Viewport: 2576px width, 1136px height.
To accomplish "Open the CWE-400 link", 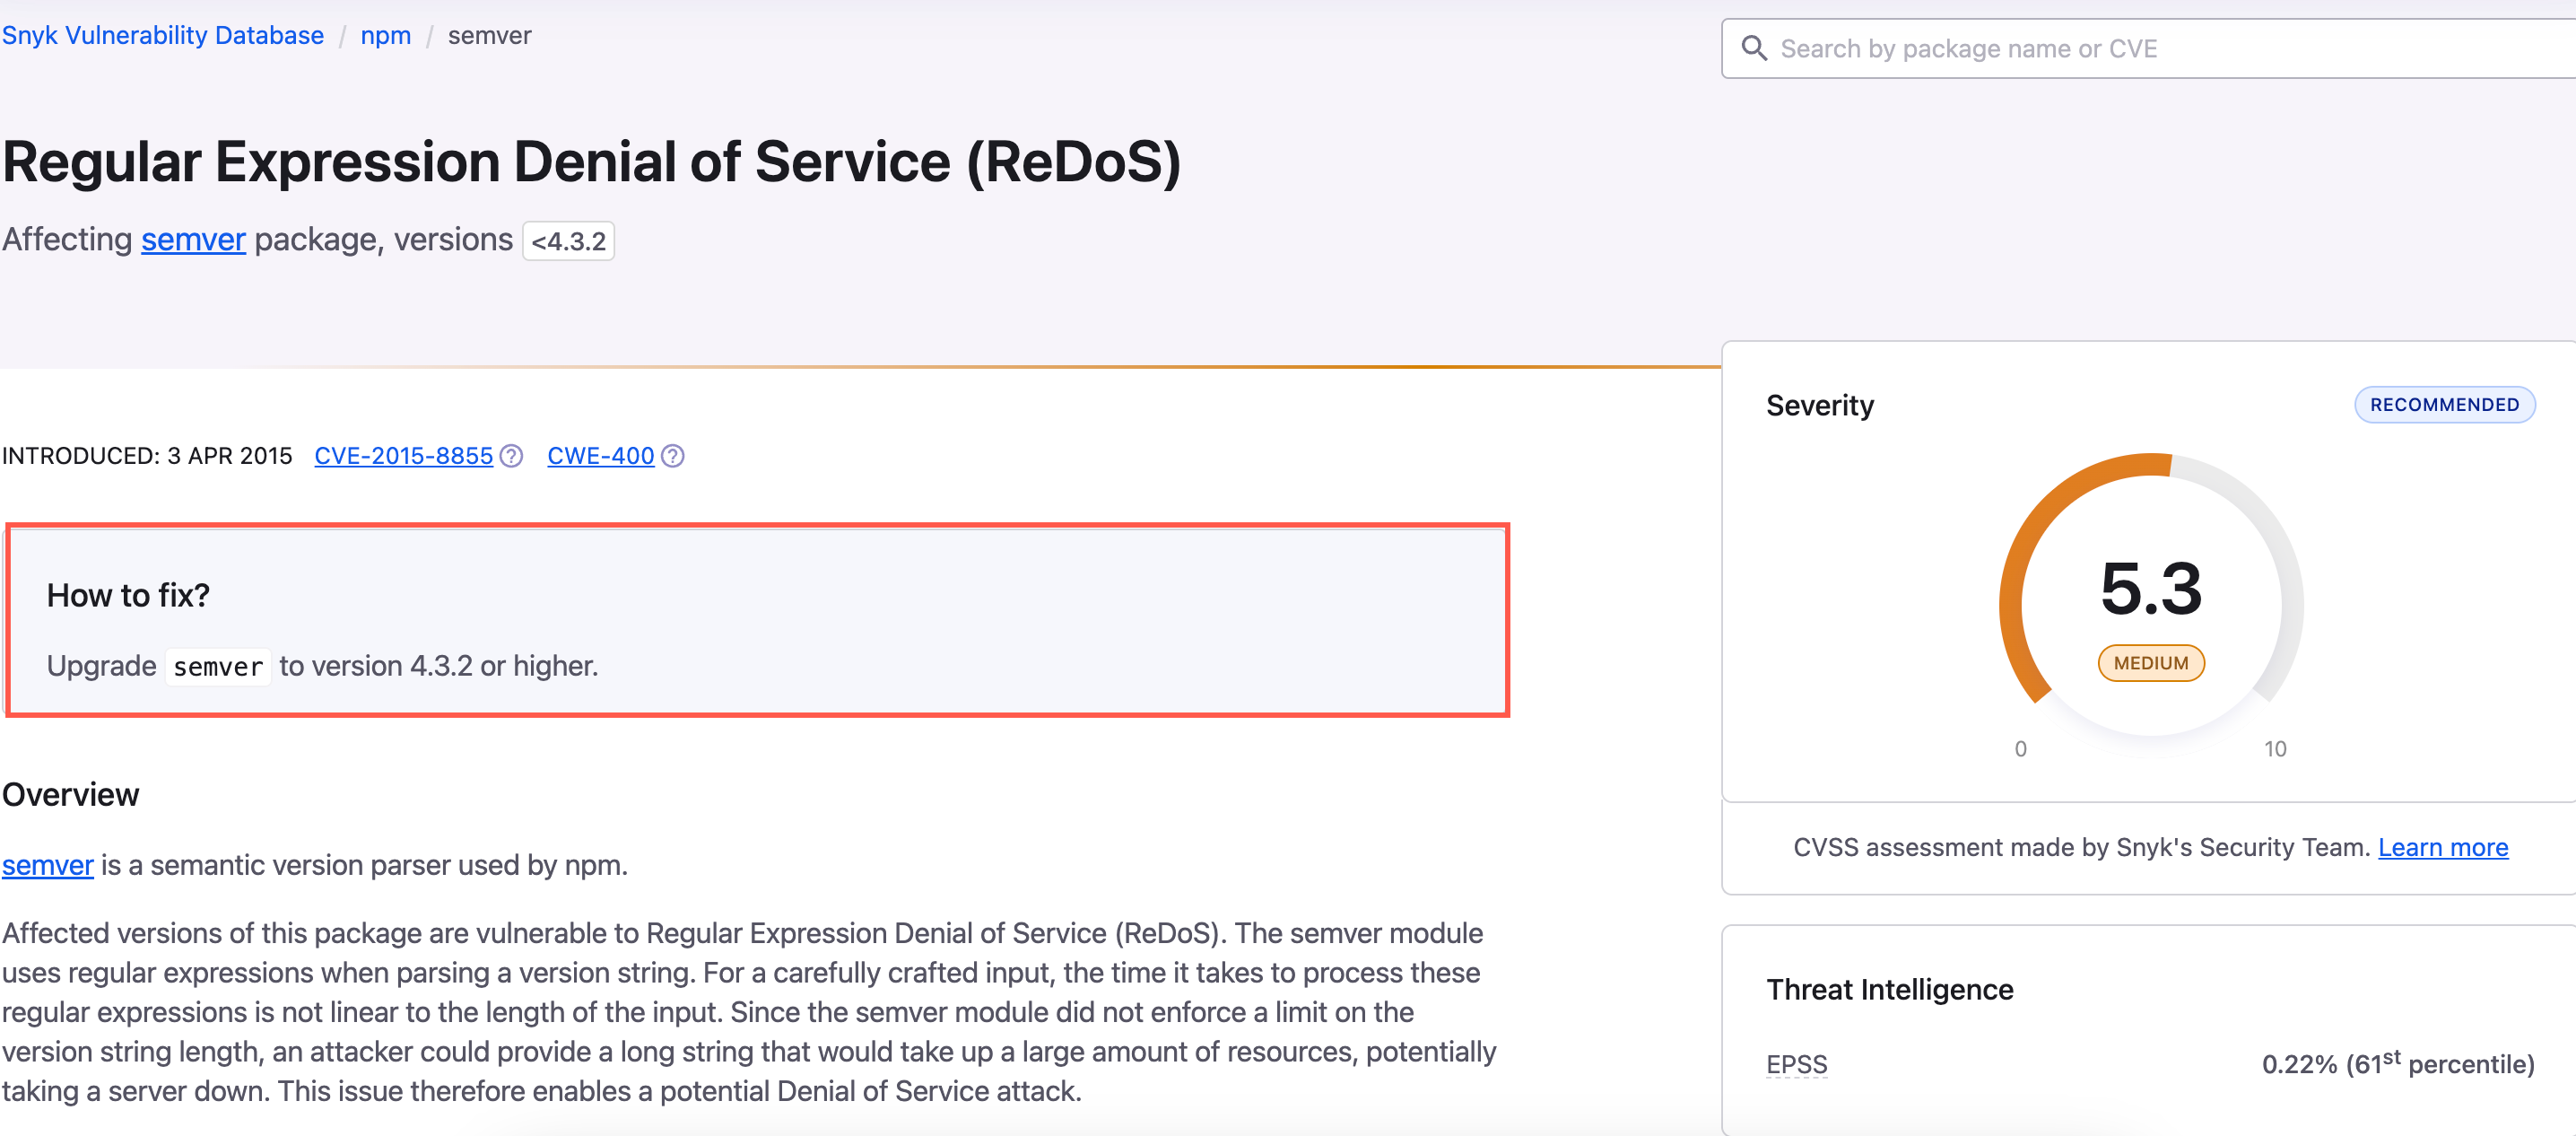I will [x=600, y=456].
